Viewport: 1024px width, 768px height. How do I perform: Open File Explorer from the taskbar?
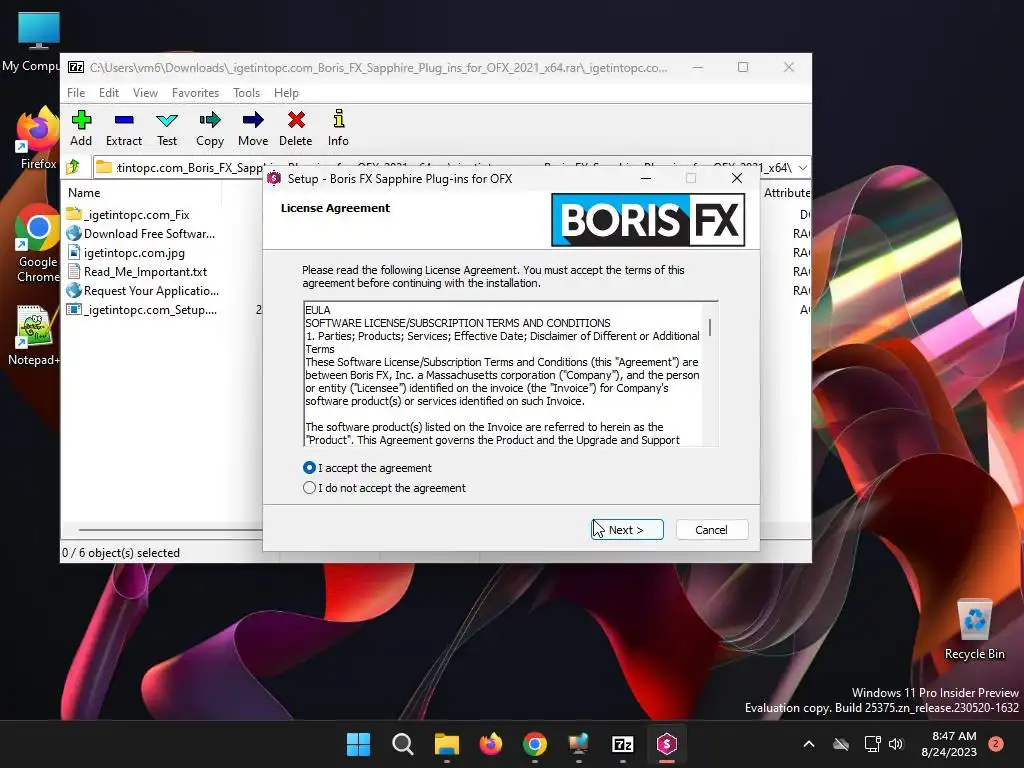tap(447, 744)
